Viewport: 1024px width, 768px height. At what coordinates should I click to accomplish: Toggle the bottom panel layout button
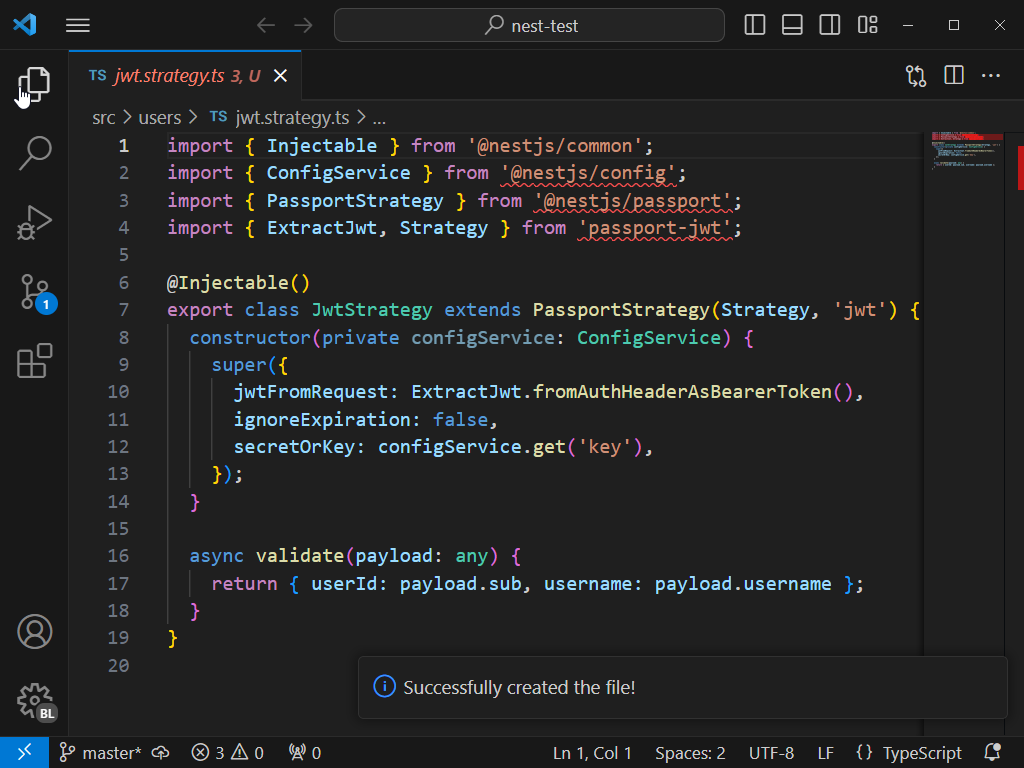click(x=792, y=25)
